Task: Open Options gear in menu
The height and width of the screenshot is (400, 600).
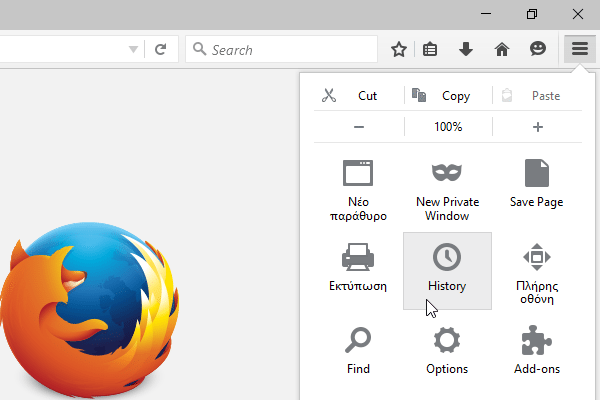Action: (447, 350)
